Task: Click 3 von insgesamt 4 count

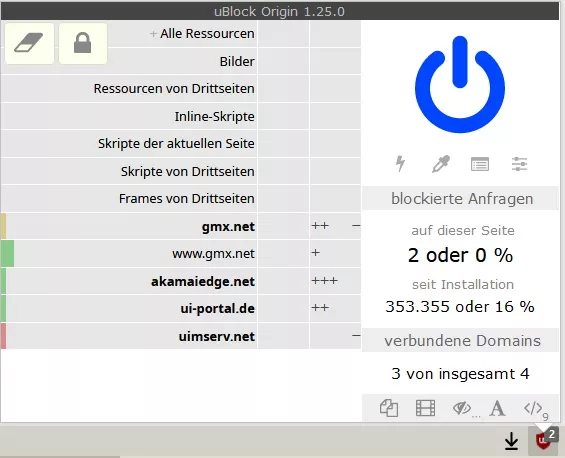Action: pos(460,374)
